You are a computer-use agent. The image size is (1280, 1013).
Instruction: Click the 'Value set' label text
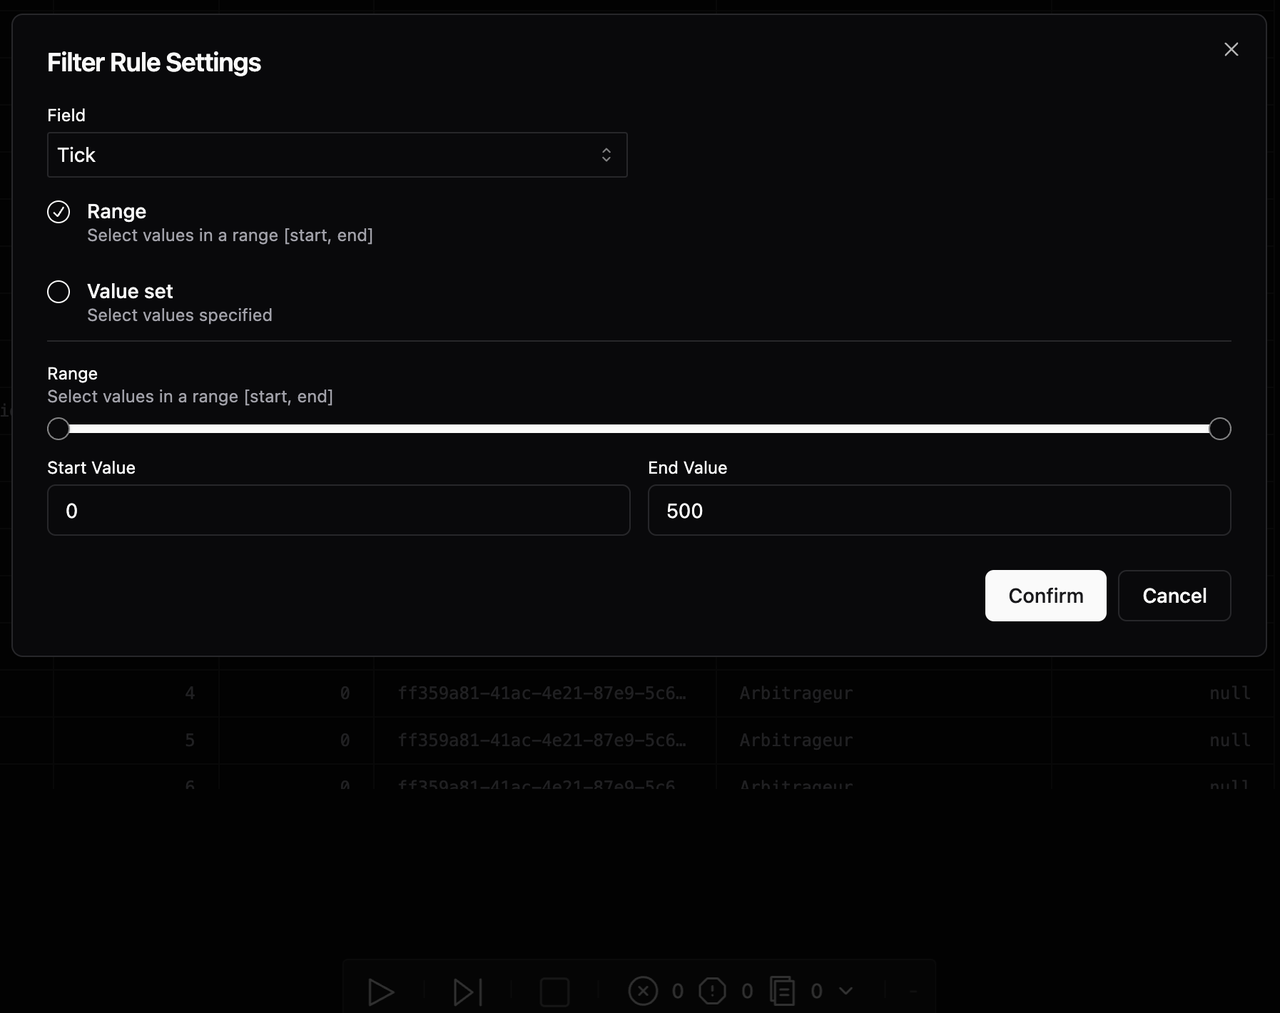pyautogui.click(x=130, y=292)
